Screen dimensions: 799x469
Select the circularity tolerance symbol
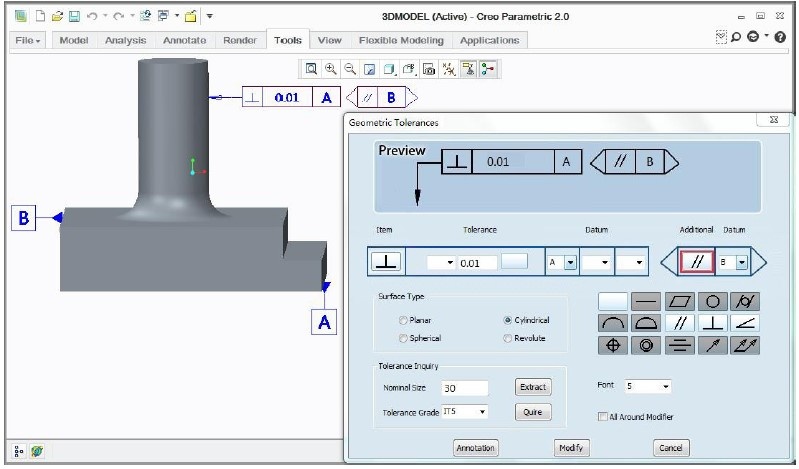712,302
